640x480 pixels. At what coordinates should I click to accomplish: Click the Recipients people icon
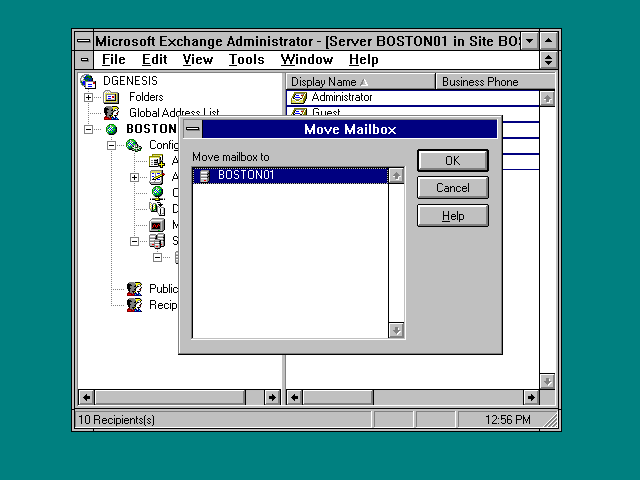(134, 305)
